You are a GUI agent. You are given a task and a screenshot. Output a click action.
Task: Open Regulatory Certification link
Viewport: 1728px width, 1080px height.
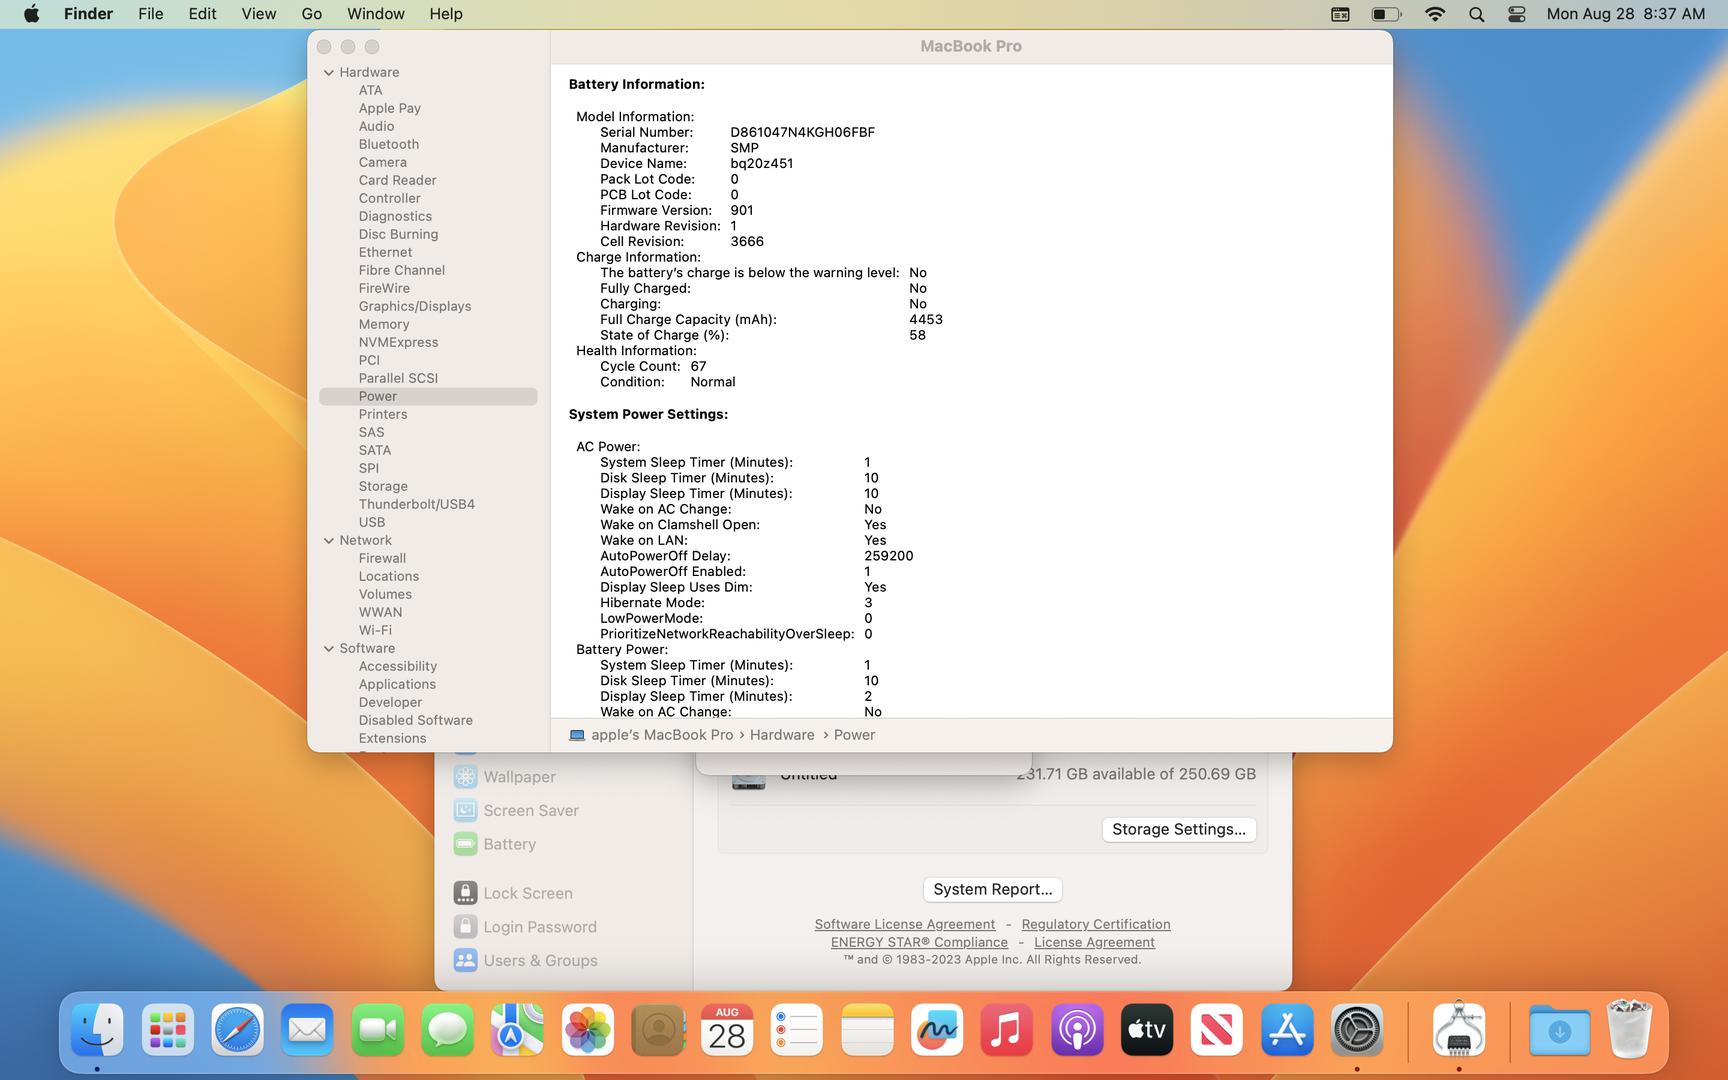tap(1096, 924)
